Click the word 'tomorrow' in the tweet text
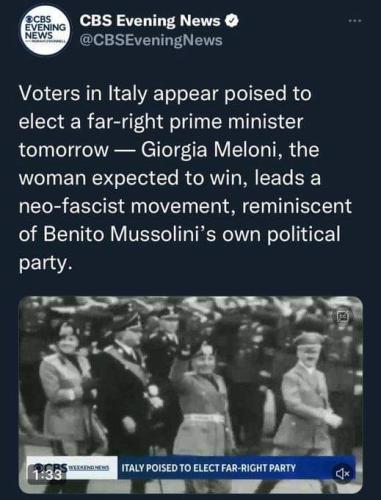The width and height of the screenshot is (381, 500). coord(64,150)
